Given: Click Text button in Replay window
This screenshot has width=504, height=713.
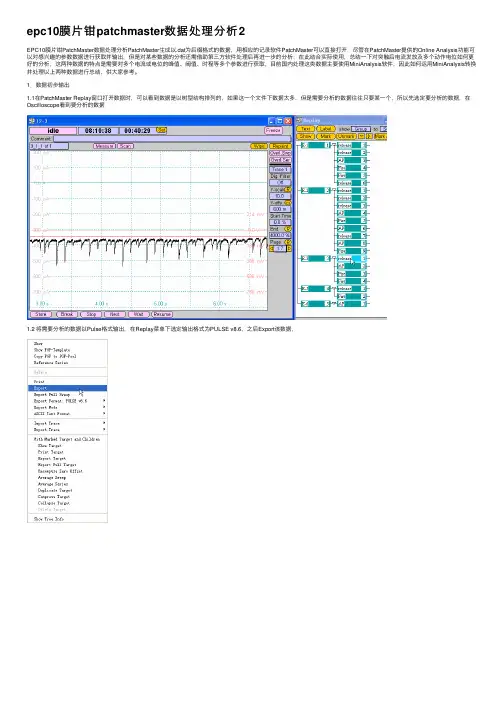Looking at the screenshot, I should (306, 129).
